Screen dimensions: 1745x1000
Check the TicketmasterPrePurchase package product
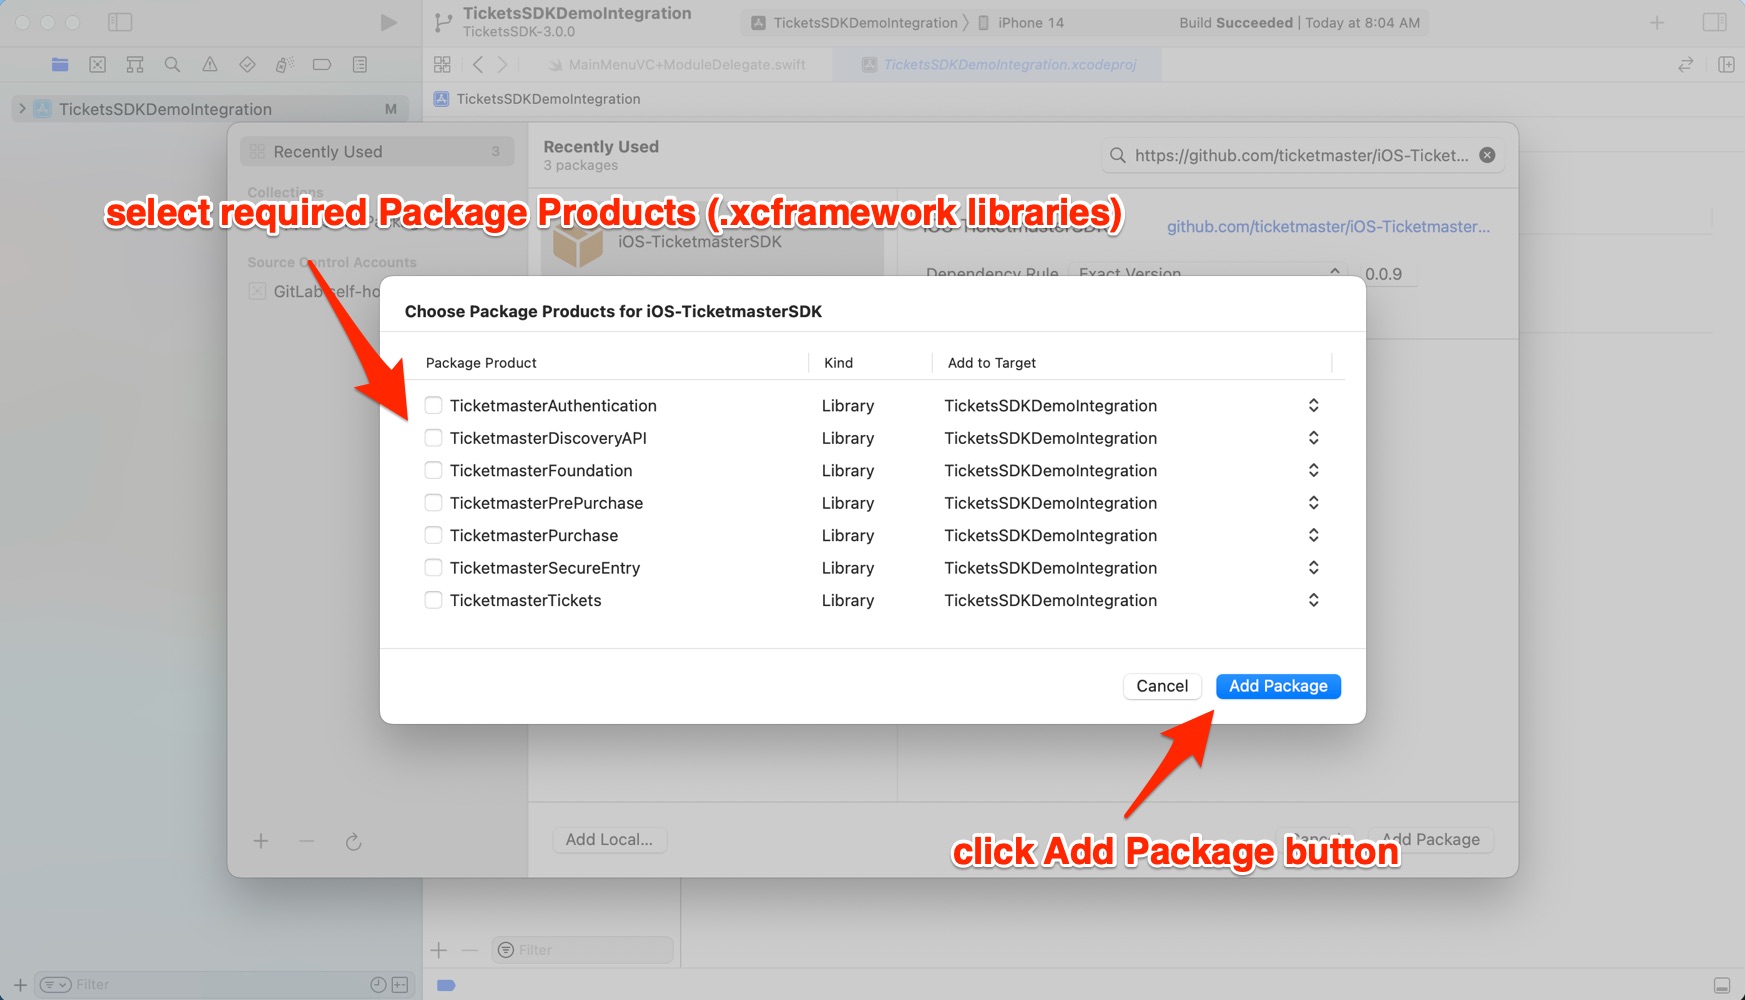tap(433, 503)
